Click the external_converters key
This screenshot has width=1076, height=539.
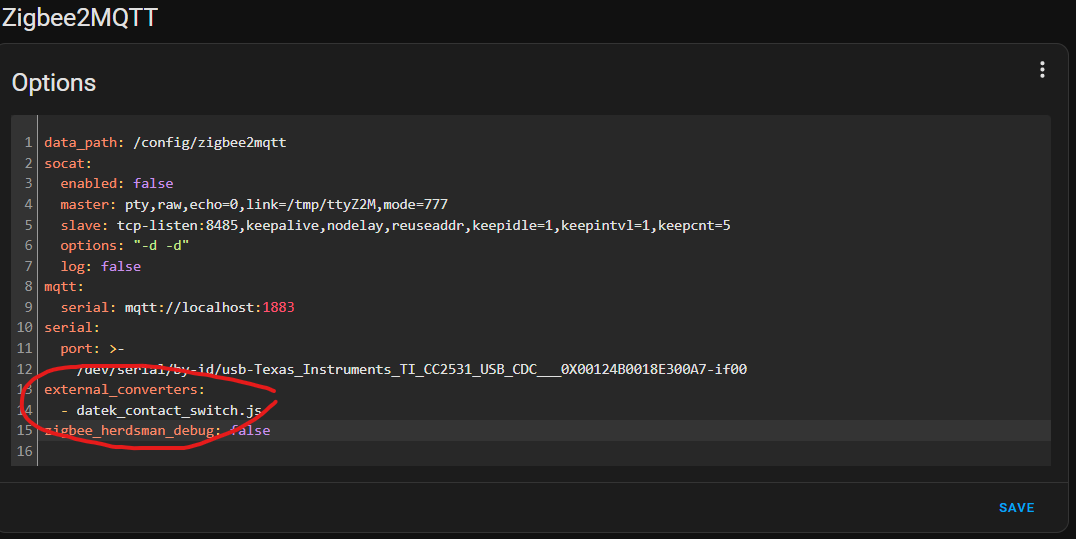[x=124, y=389]
